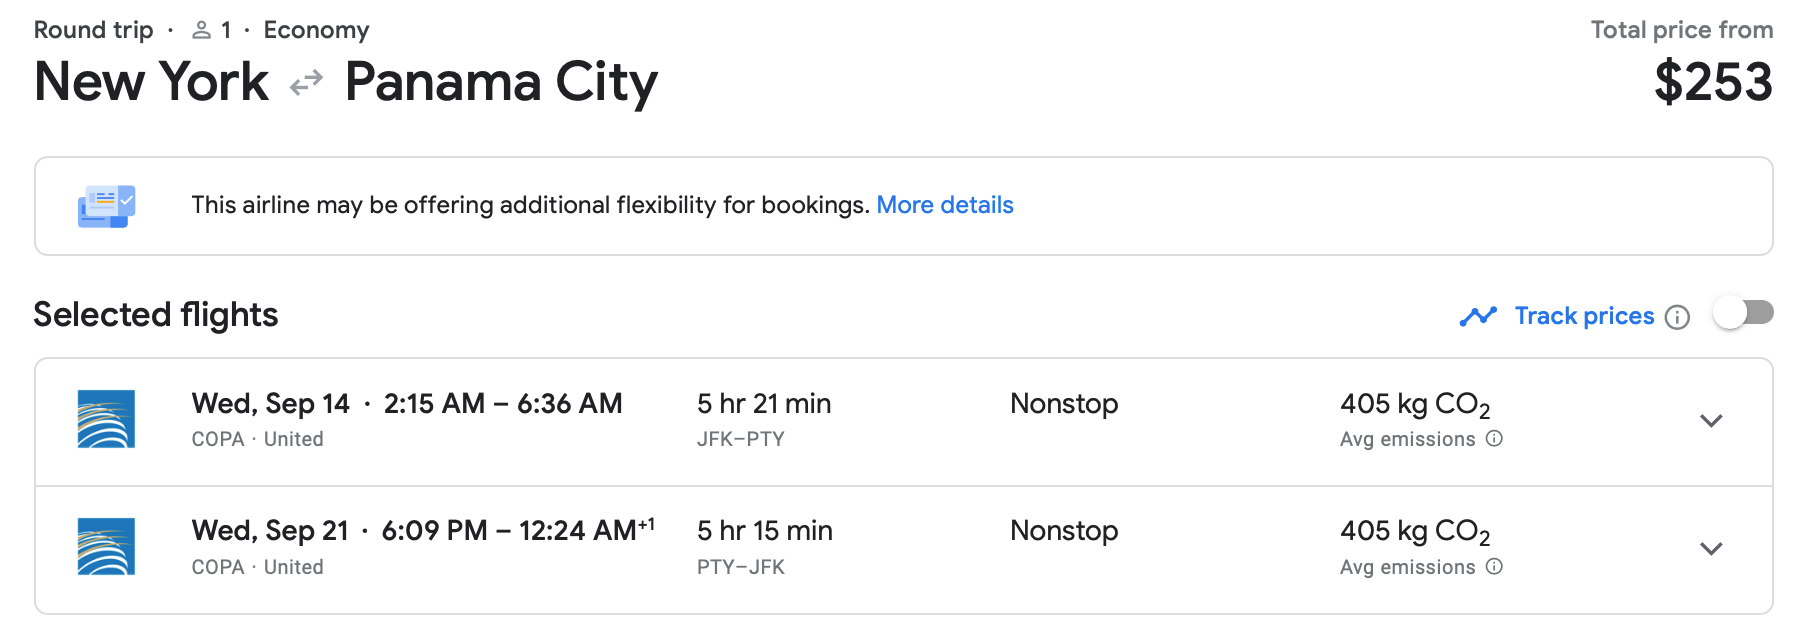Screen dimensions: 1804x638
Task: Click the New York origin heading
Action: [x=151, y=82]
